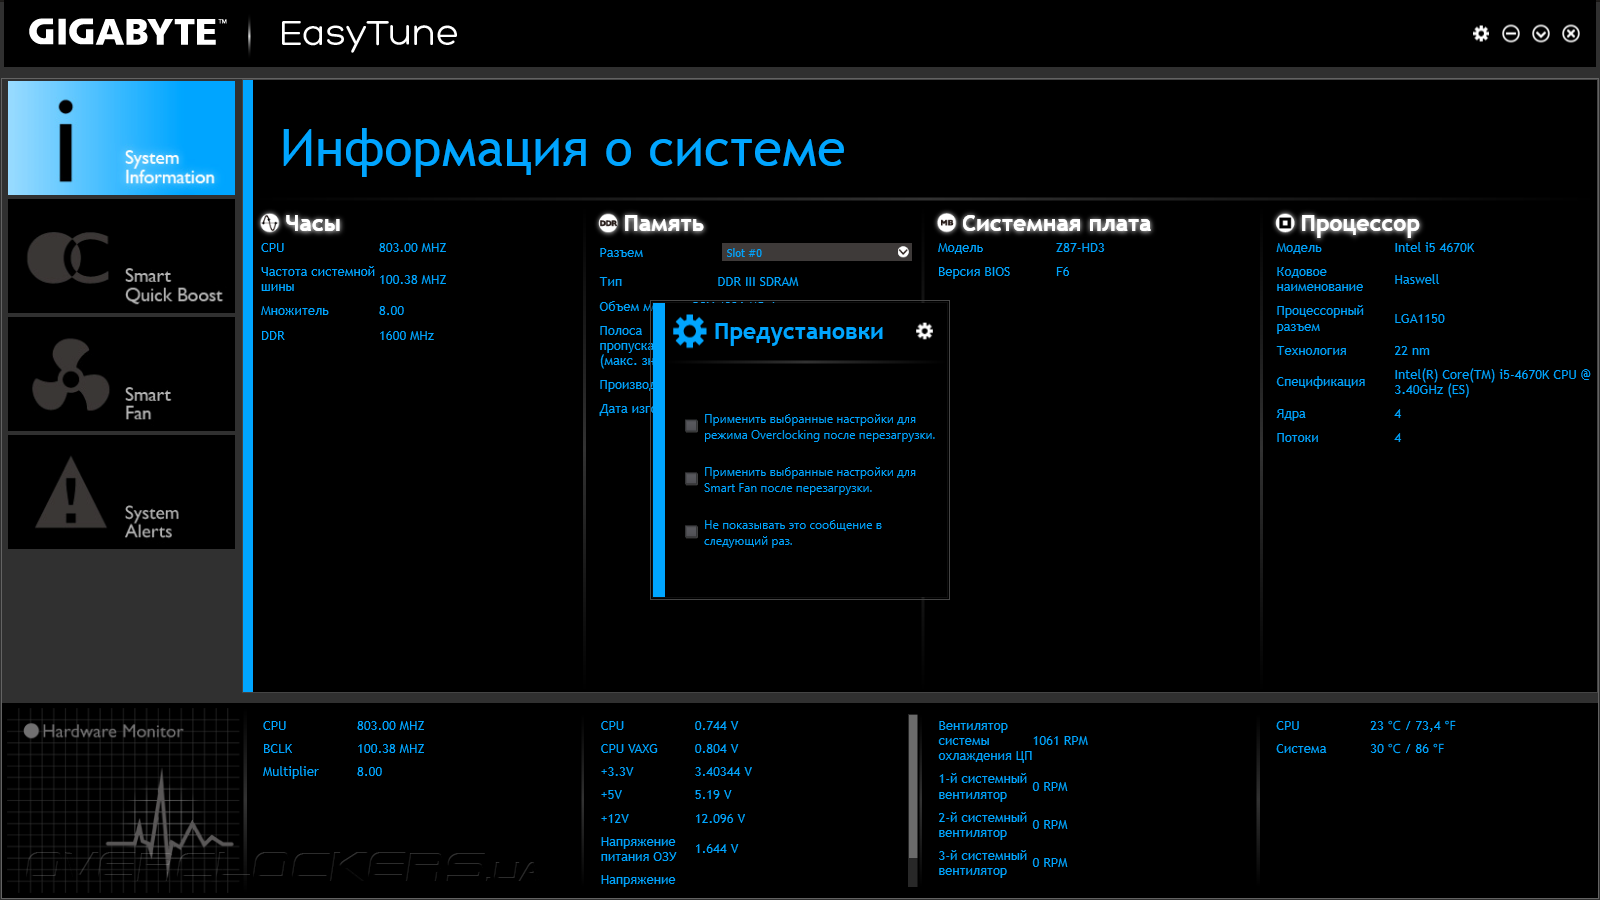Switch to Smart Quick Boost tab
1600x900 pixels.
coord(121,256)
